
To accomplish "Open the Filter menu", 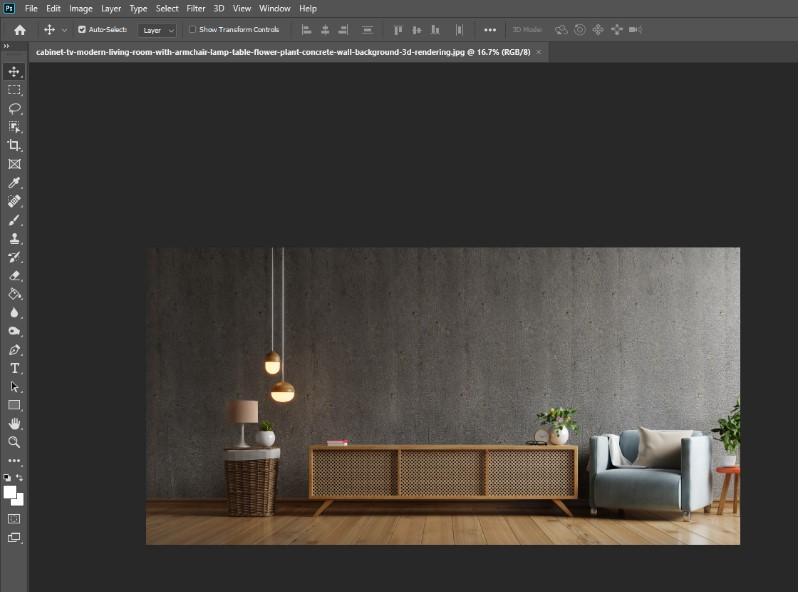I will coord(196,9).
